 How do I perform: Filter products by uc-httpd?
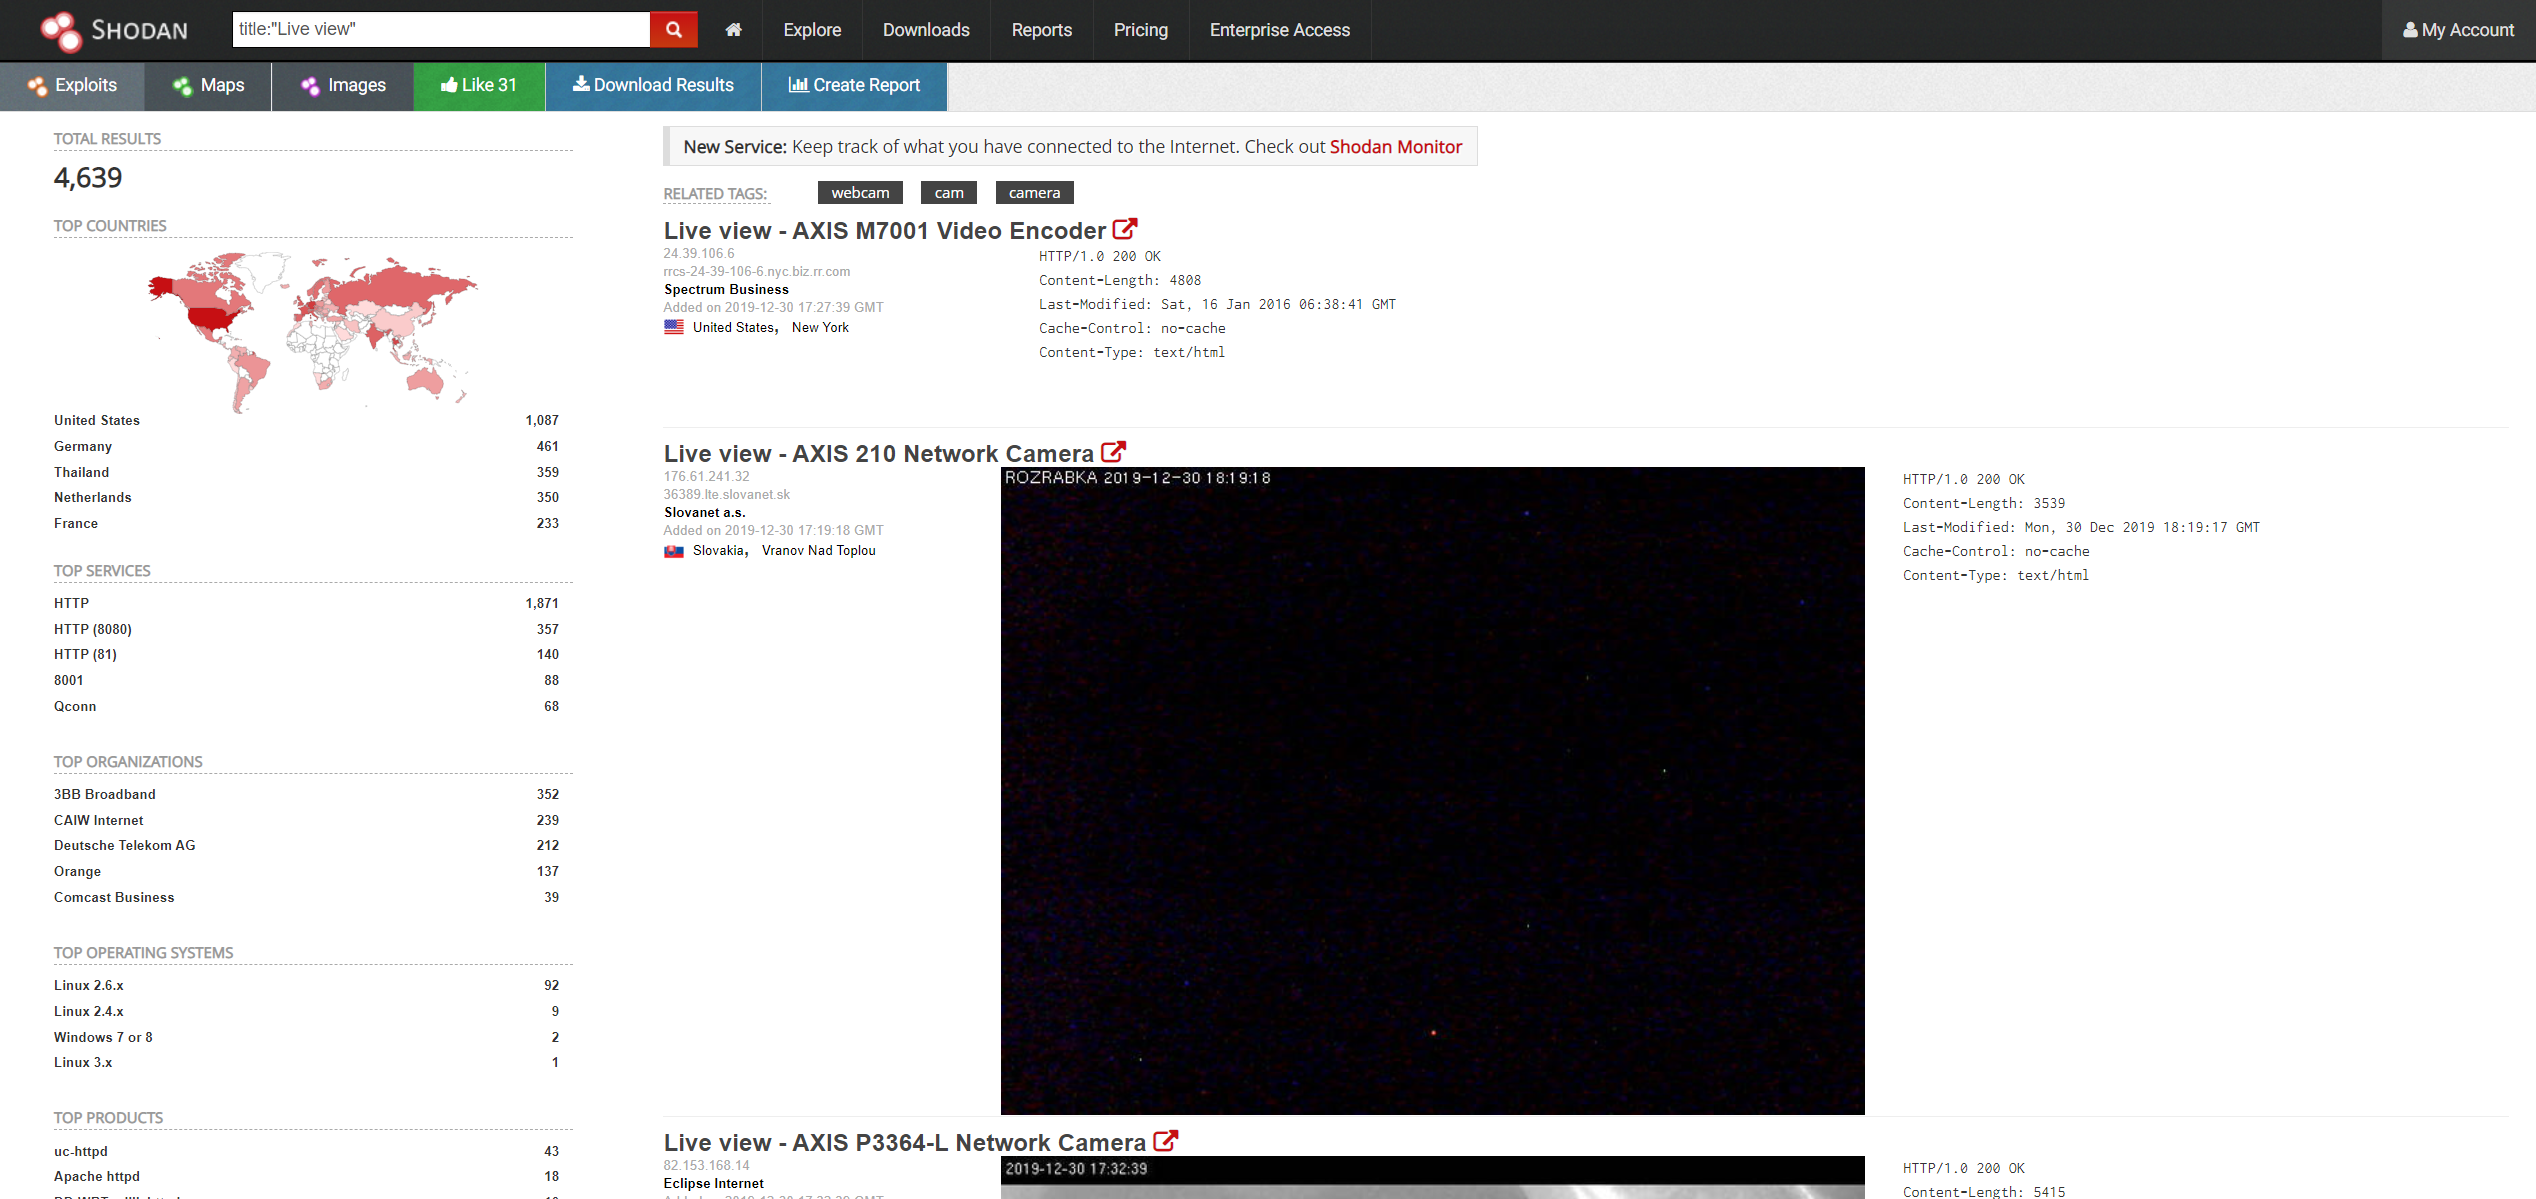pos(81,1151)
